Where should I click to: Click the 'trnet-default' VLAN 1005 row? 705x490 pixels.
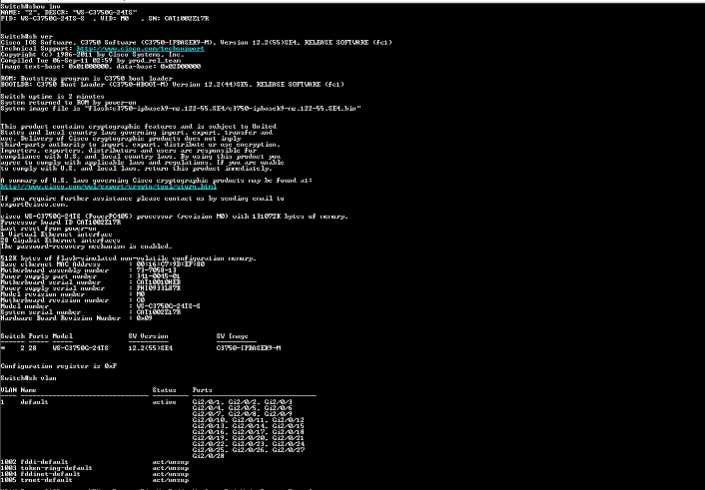tap(94, 480)
